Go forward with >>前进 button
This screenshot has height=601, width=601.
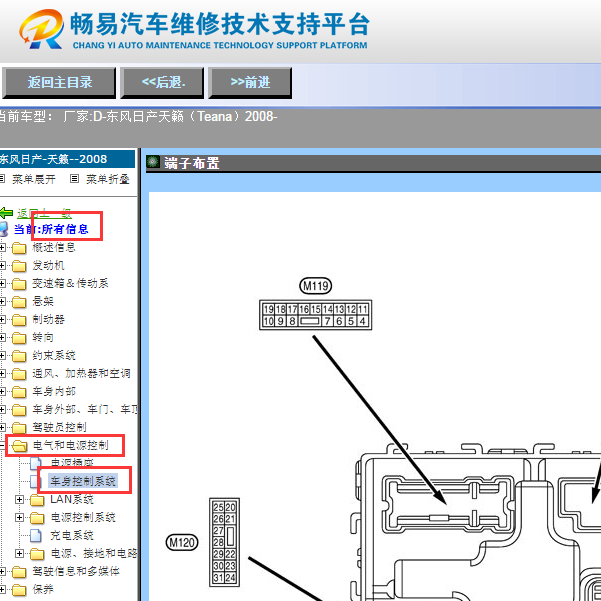tap(250, 82)
